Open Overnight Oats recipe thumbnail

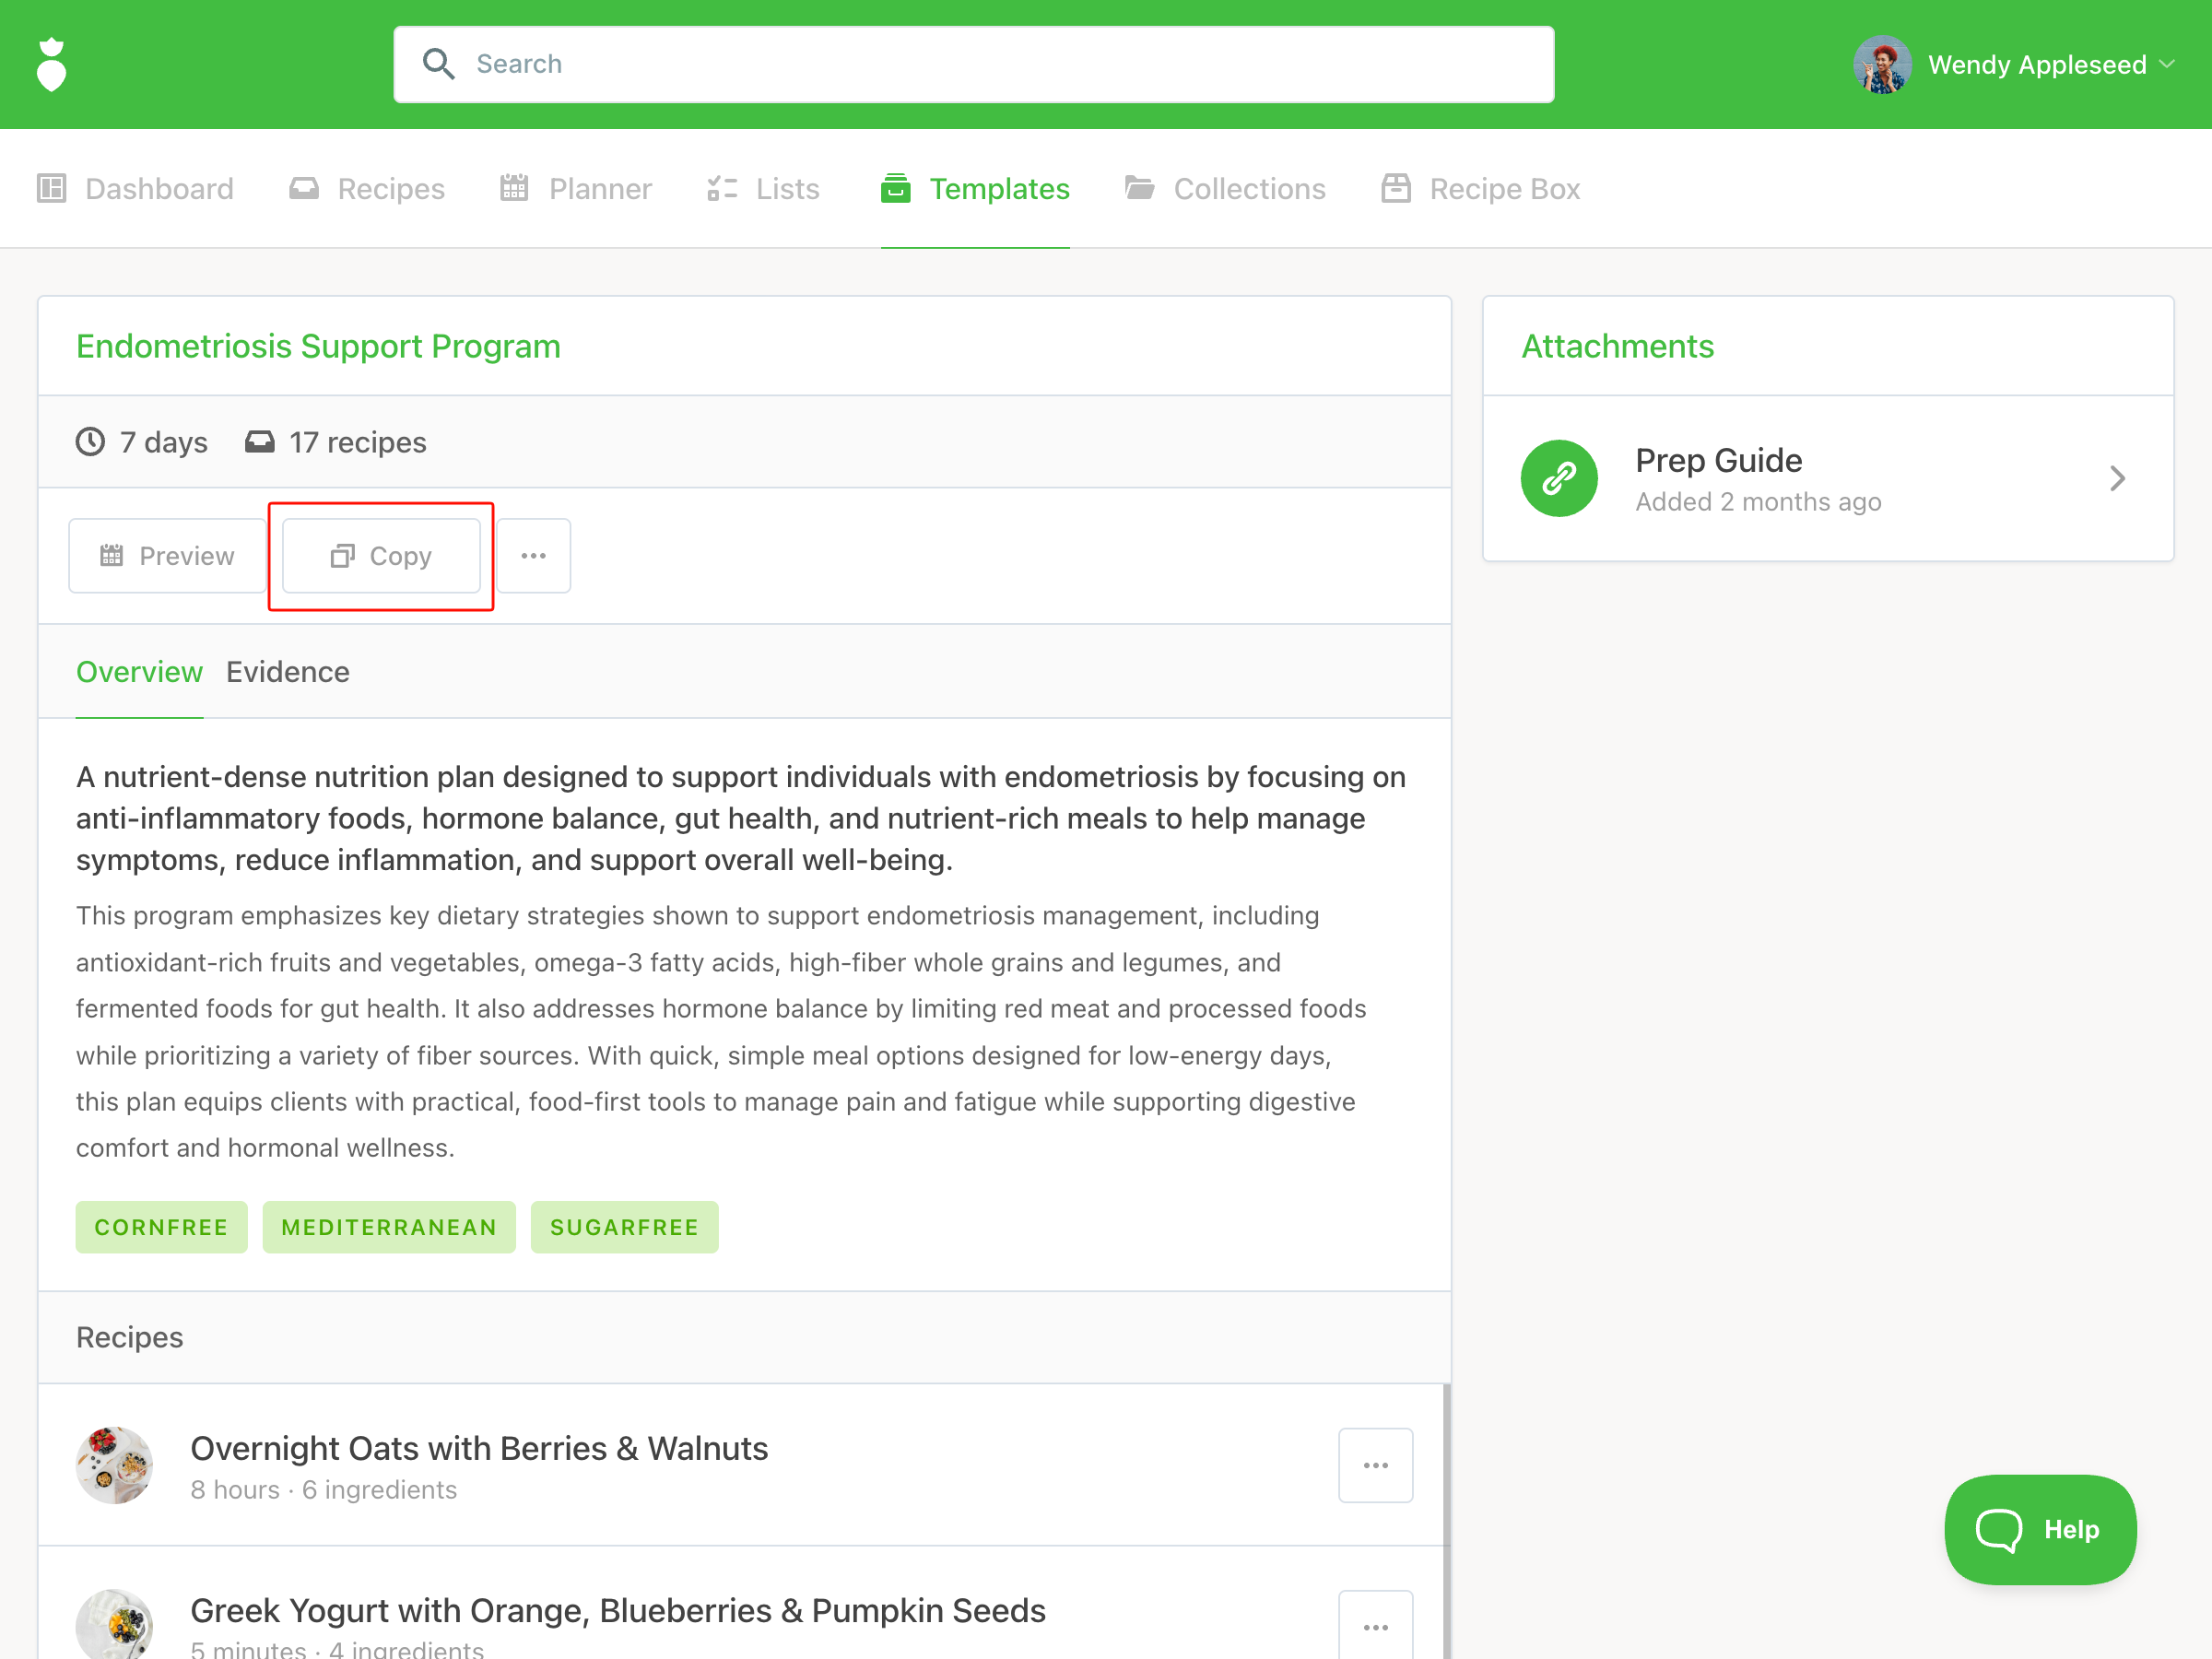(x=114, y=1465)
